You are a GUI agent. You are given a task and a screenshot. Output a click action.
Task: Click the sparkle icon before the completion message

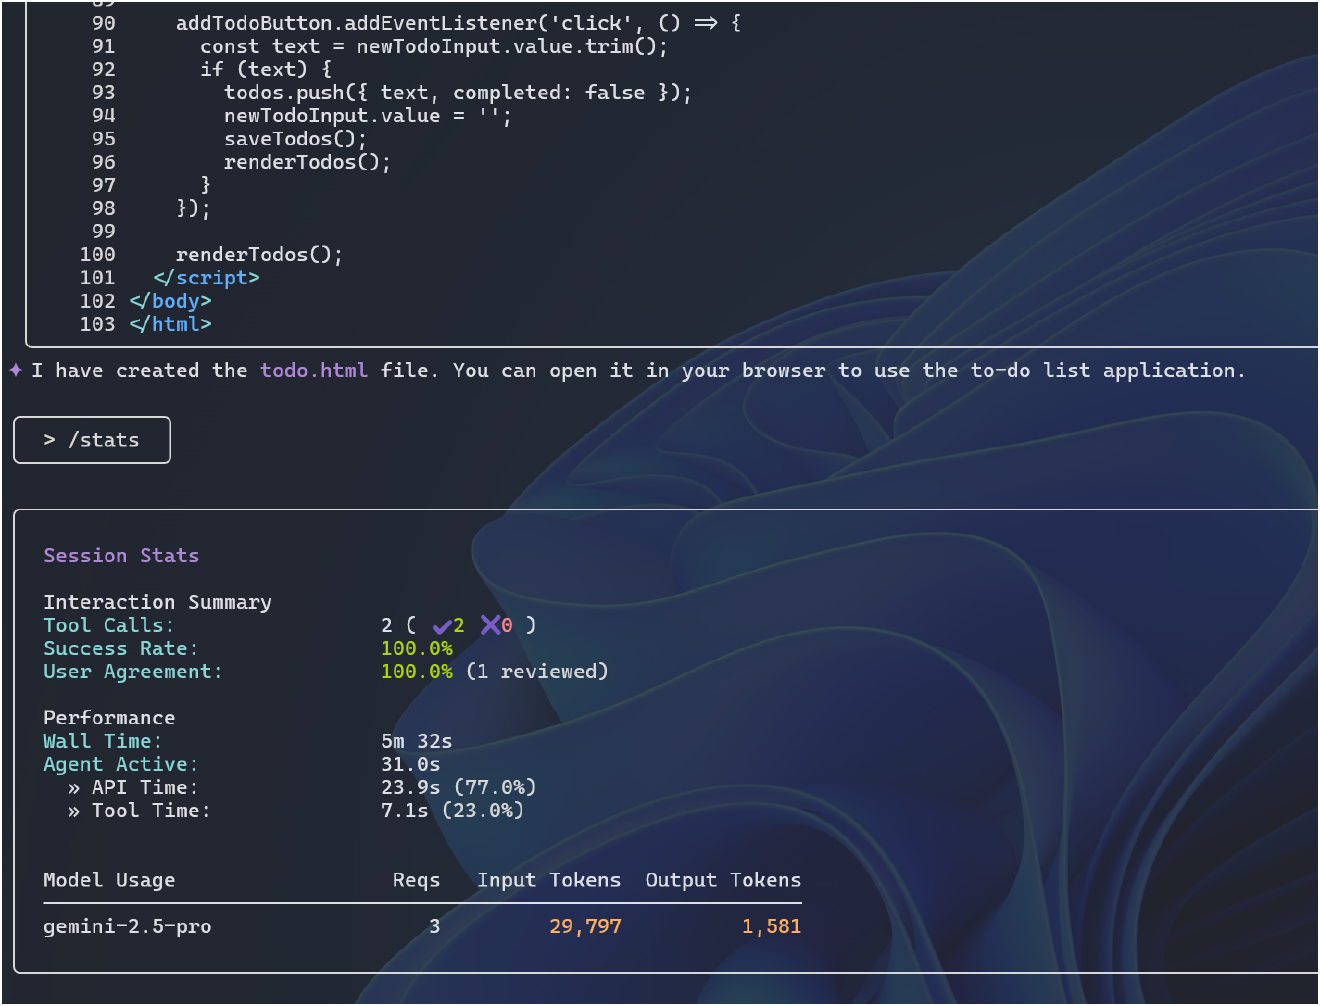coord(14,370)
